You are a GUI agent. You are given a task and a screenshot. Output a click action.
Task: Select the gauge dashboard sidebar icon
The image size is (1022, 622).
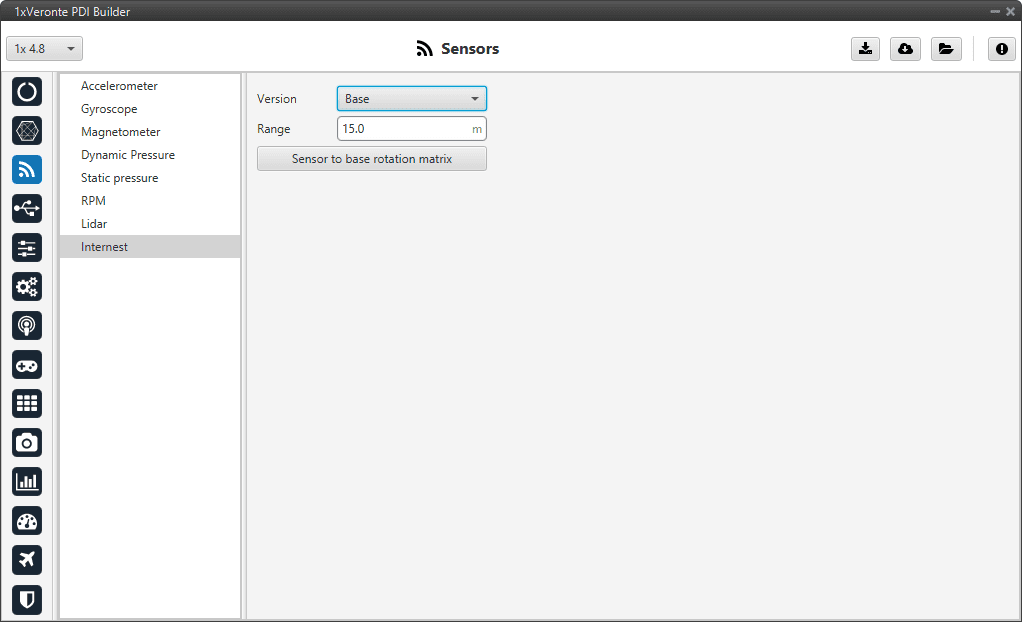click(27, 520)
